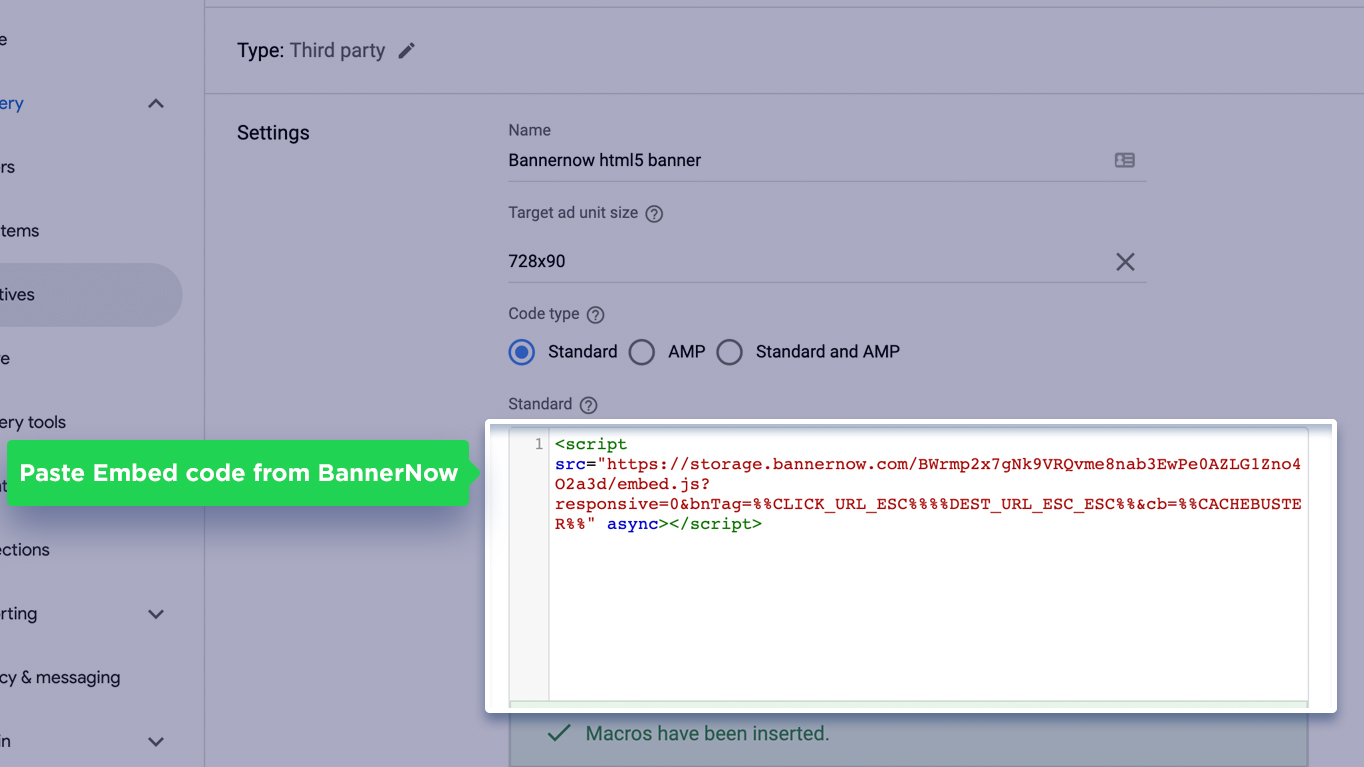Open help for Target ad unit size
The width and height of the screenshot is (1364, 767).
(x=654, y=214)
